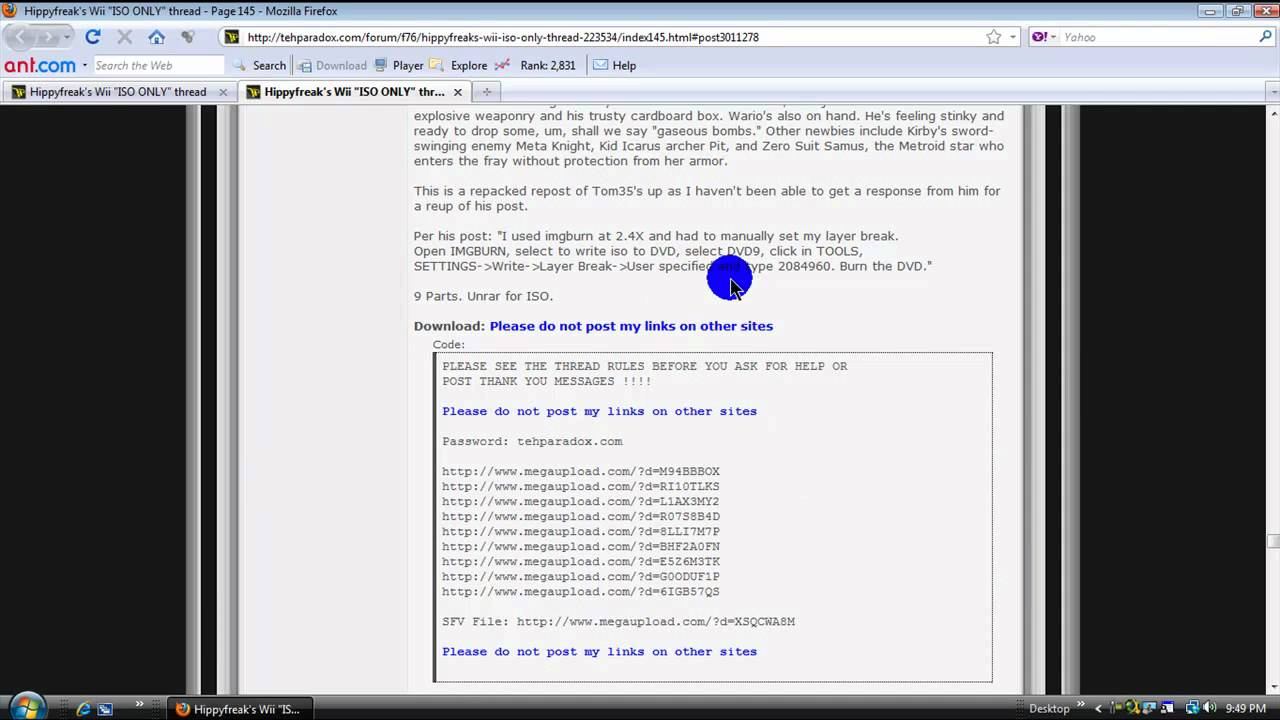Click the ant.com Search button
This screenshot has height=720, width=1280.
pos(260,65)
